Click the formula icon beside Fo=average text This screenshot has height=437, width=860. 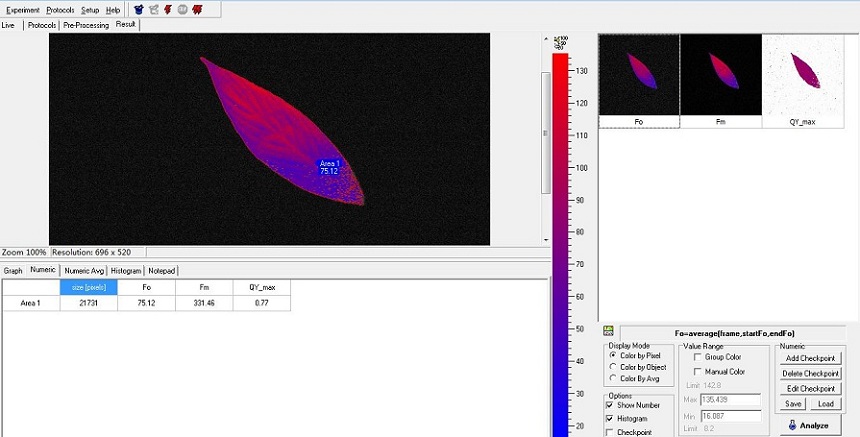click(608, 332)
